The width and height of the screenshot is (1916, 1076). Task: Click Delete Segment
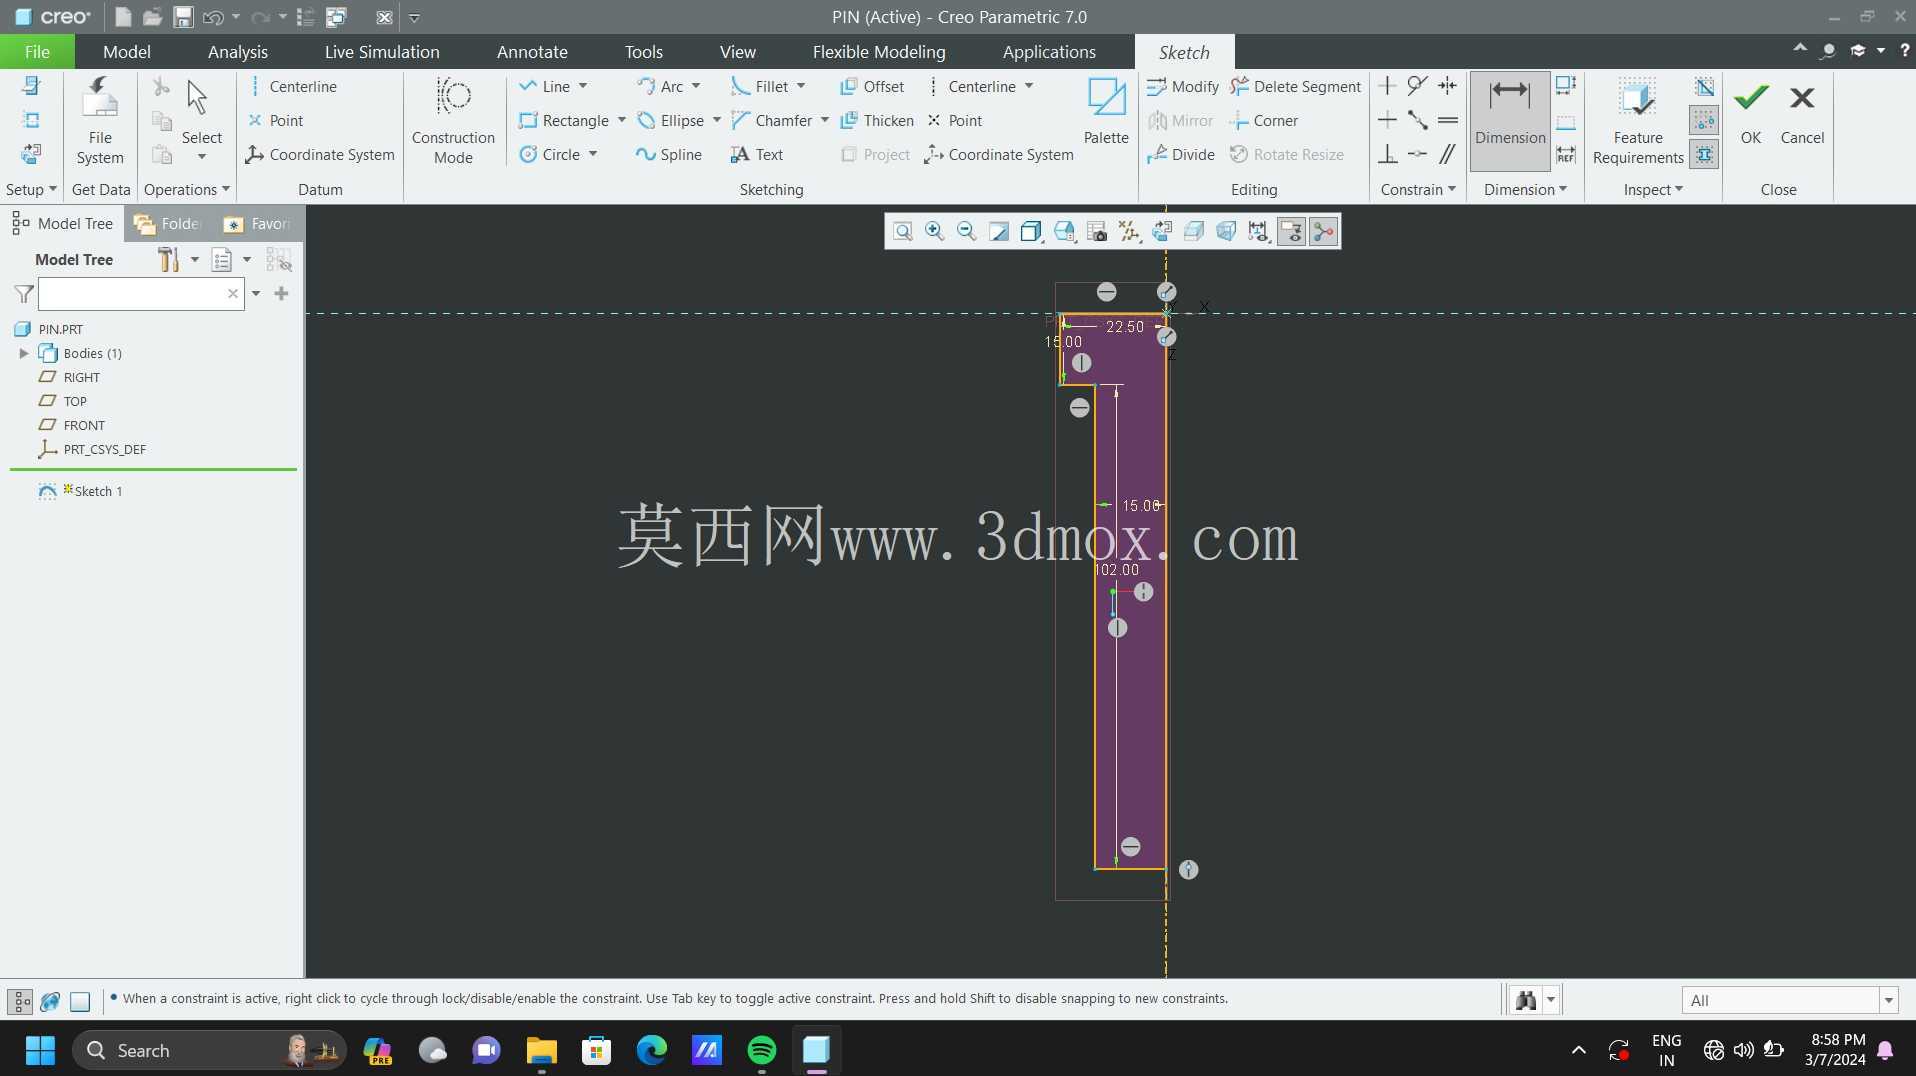coord(1295,87)
